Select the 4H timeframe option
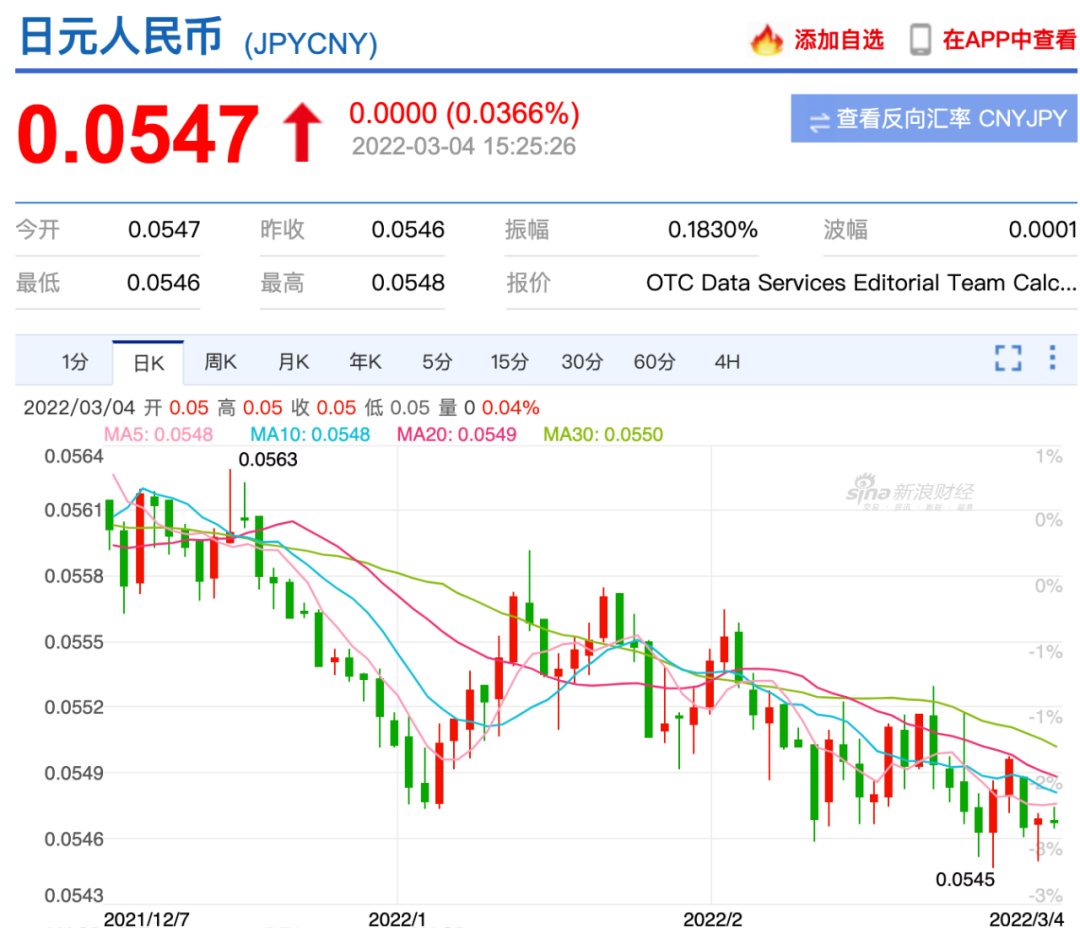 pos(727,362)
